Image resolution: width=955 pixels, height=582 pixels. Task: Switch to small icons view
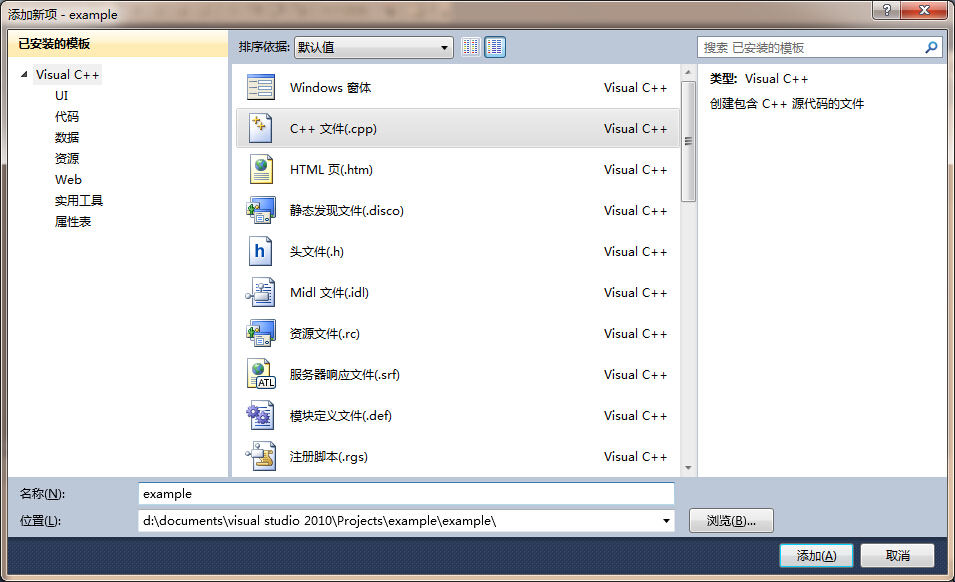point(471,47)
